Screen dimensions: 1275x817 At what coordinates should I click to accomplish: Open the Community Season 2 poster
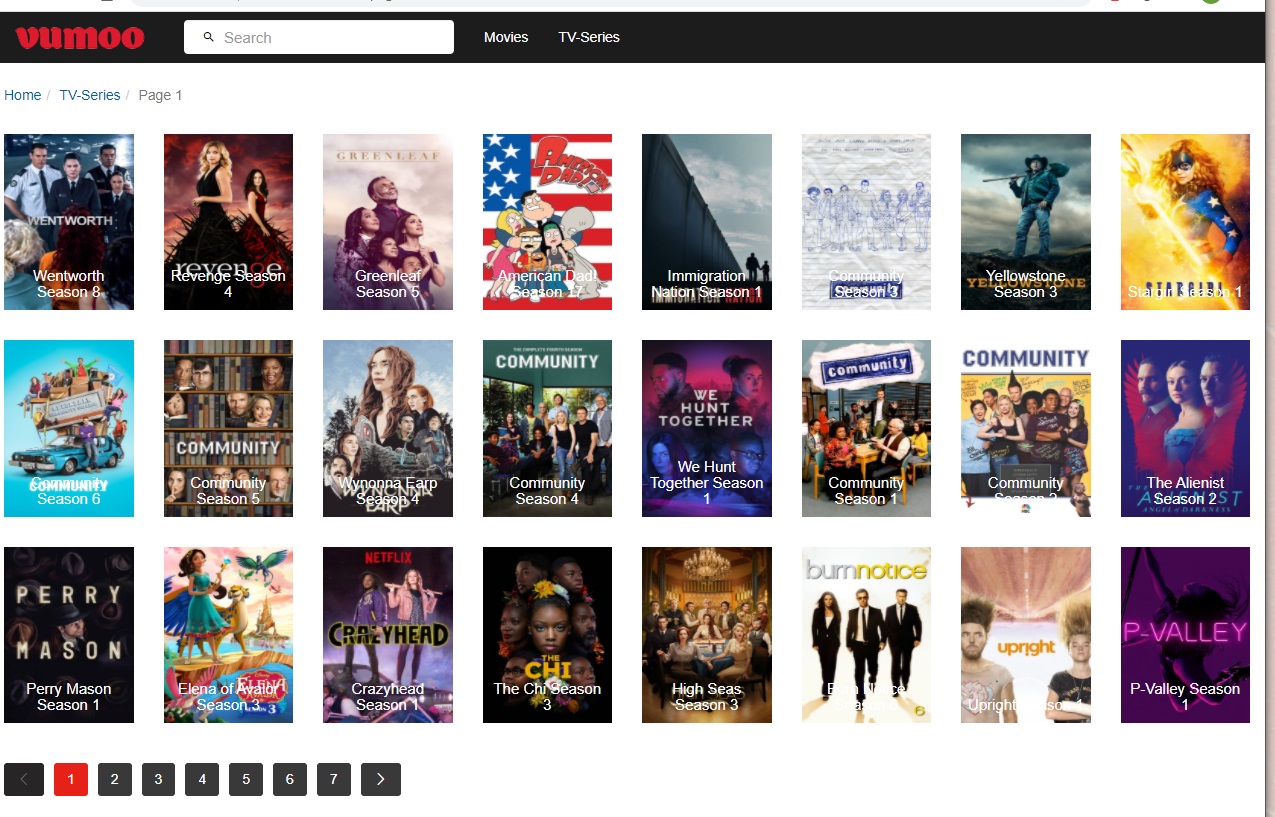[1026, 428]
